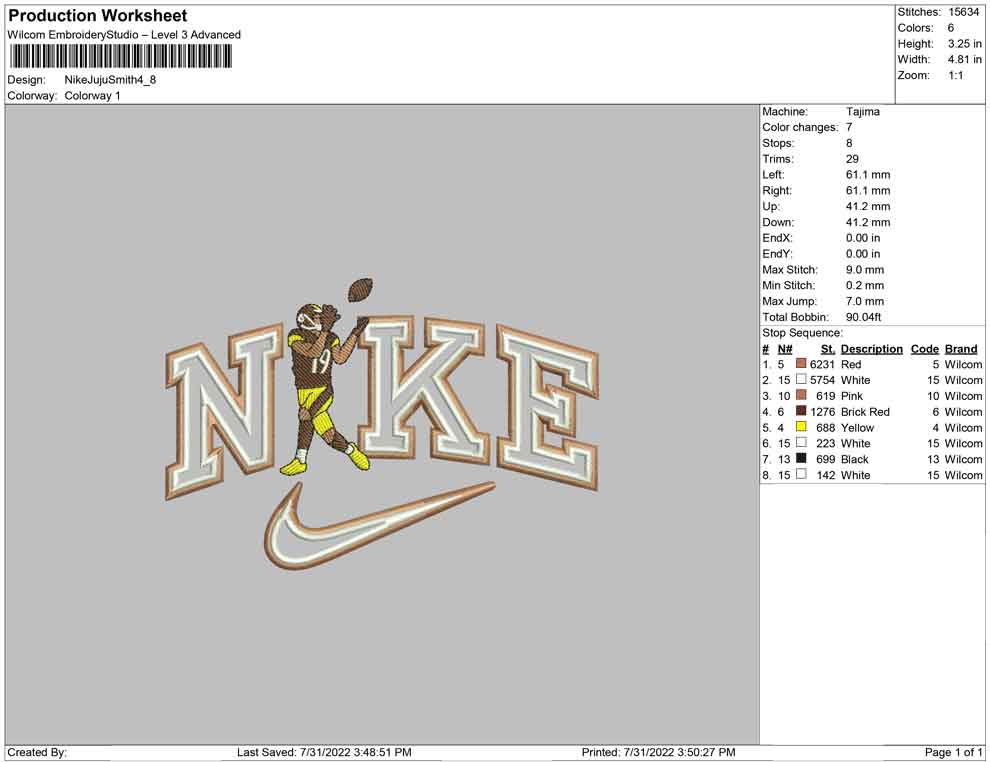Click the 'Code' column header
This screenshot has height=762, width=990.
[924, 348]
